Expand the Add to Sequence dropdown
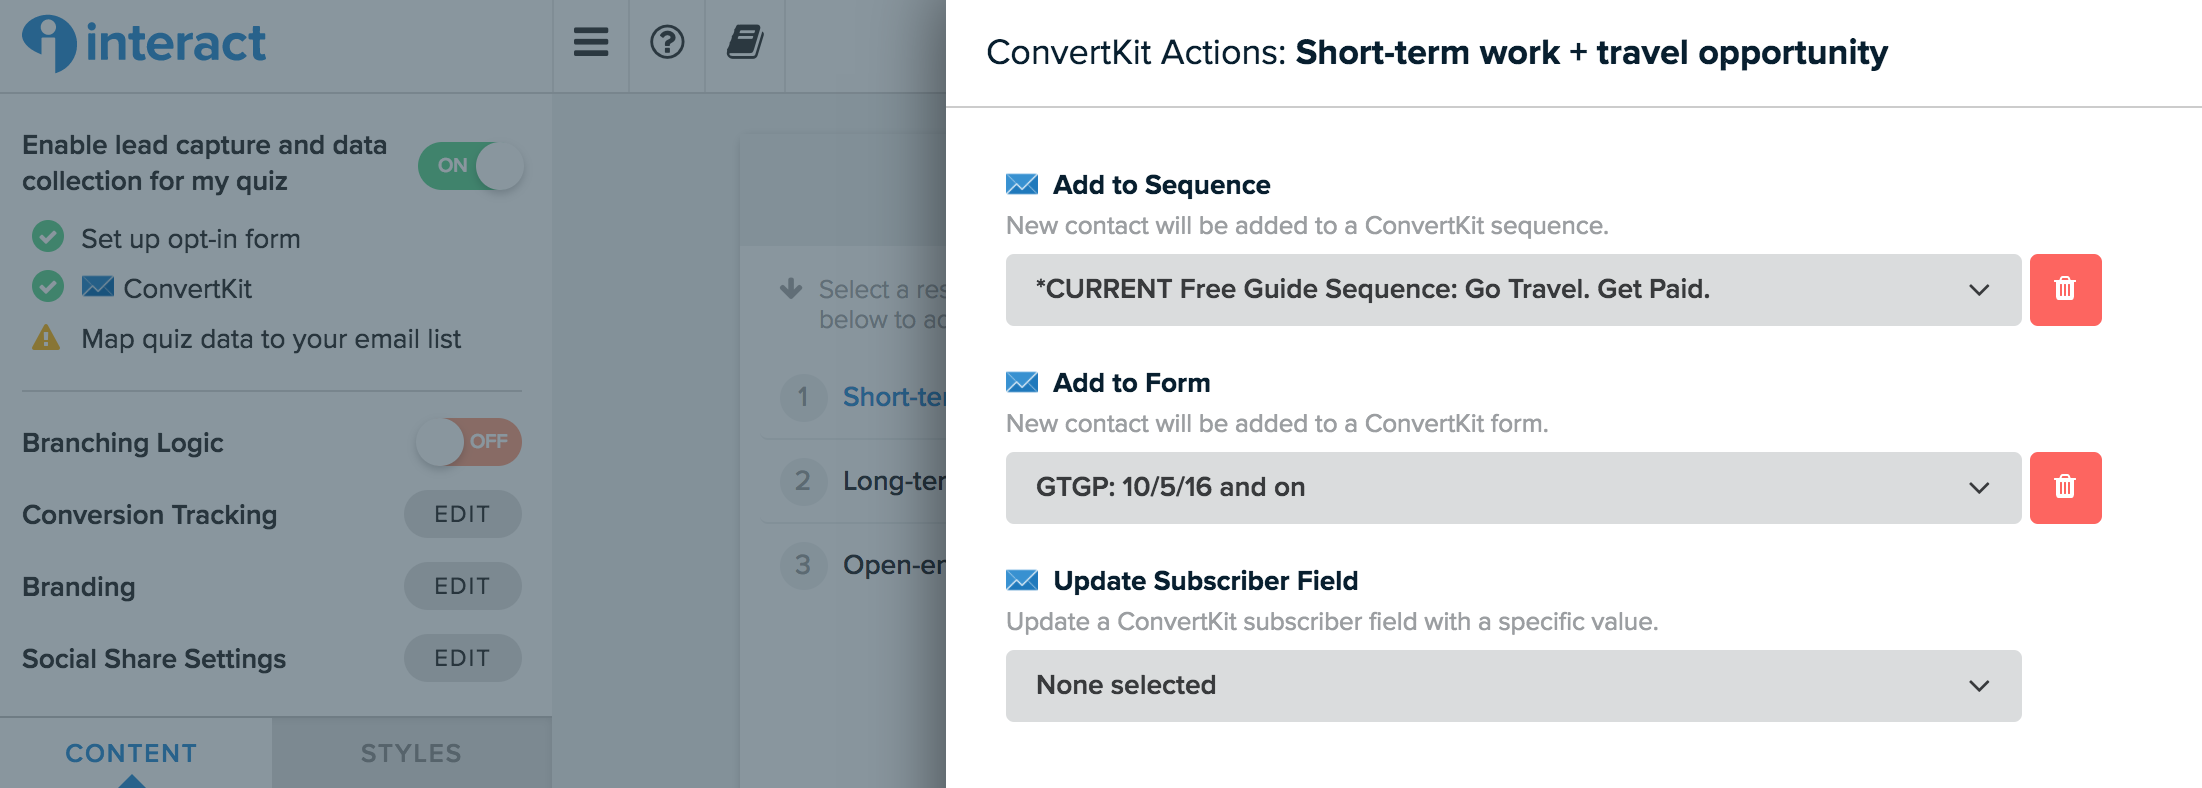This screenshot has width=2202, height=788. click(x=1513, y=290)
